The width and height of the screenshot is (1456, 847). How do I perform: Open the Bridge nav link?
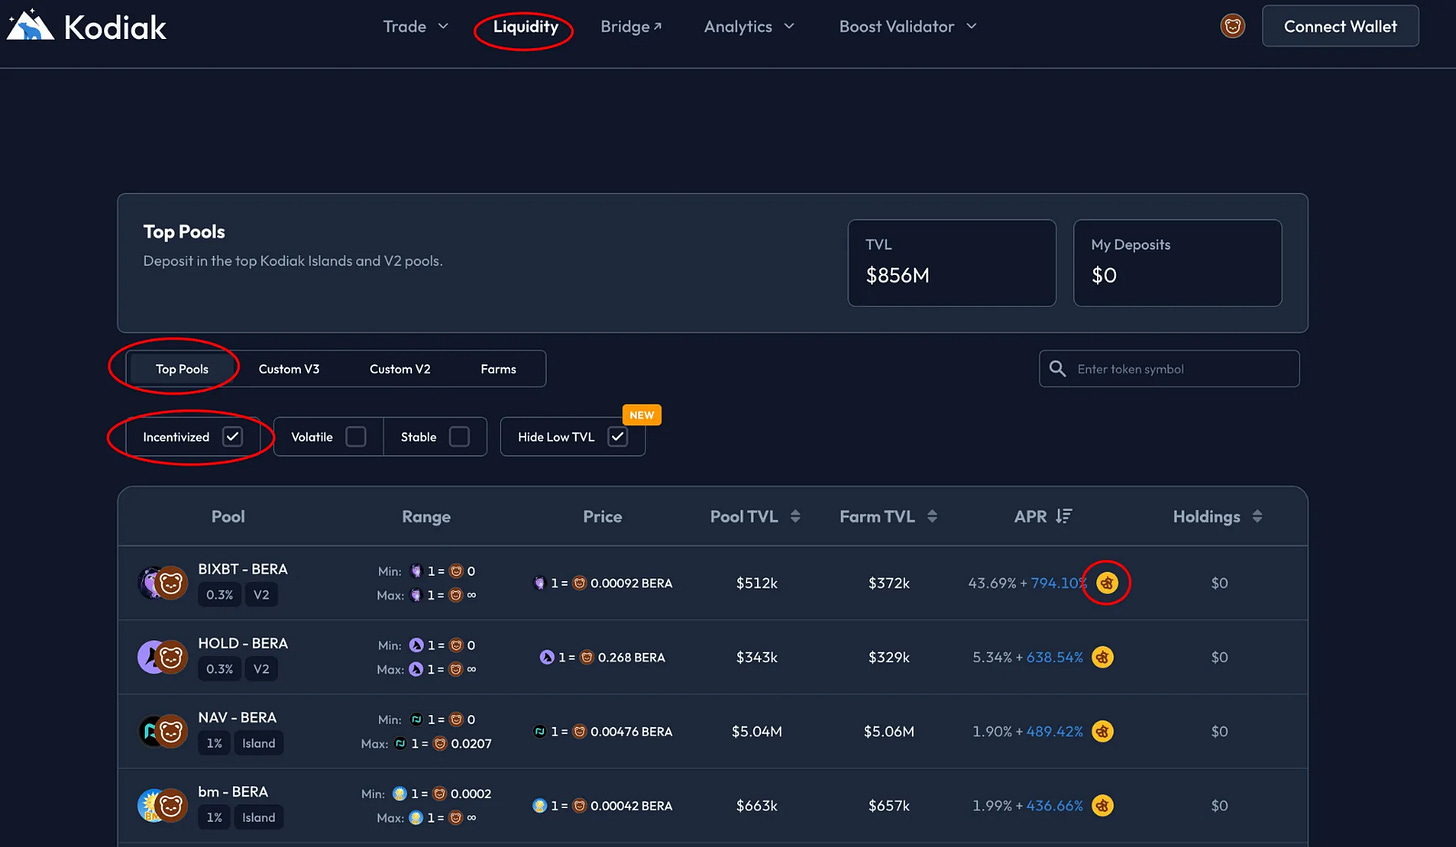click(631, 27)
